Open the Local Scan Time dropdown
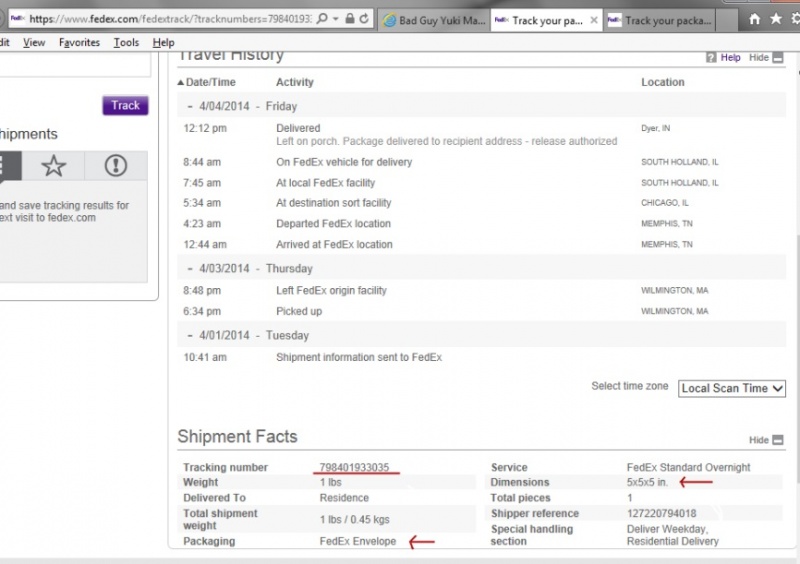Screen dimensions: 800x564 point(732,388)
